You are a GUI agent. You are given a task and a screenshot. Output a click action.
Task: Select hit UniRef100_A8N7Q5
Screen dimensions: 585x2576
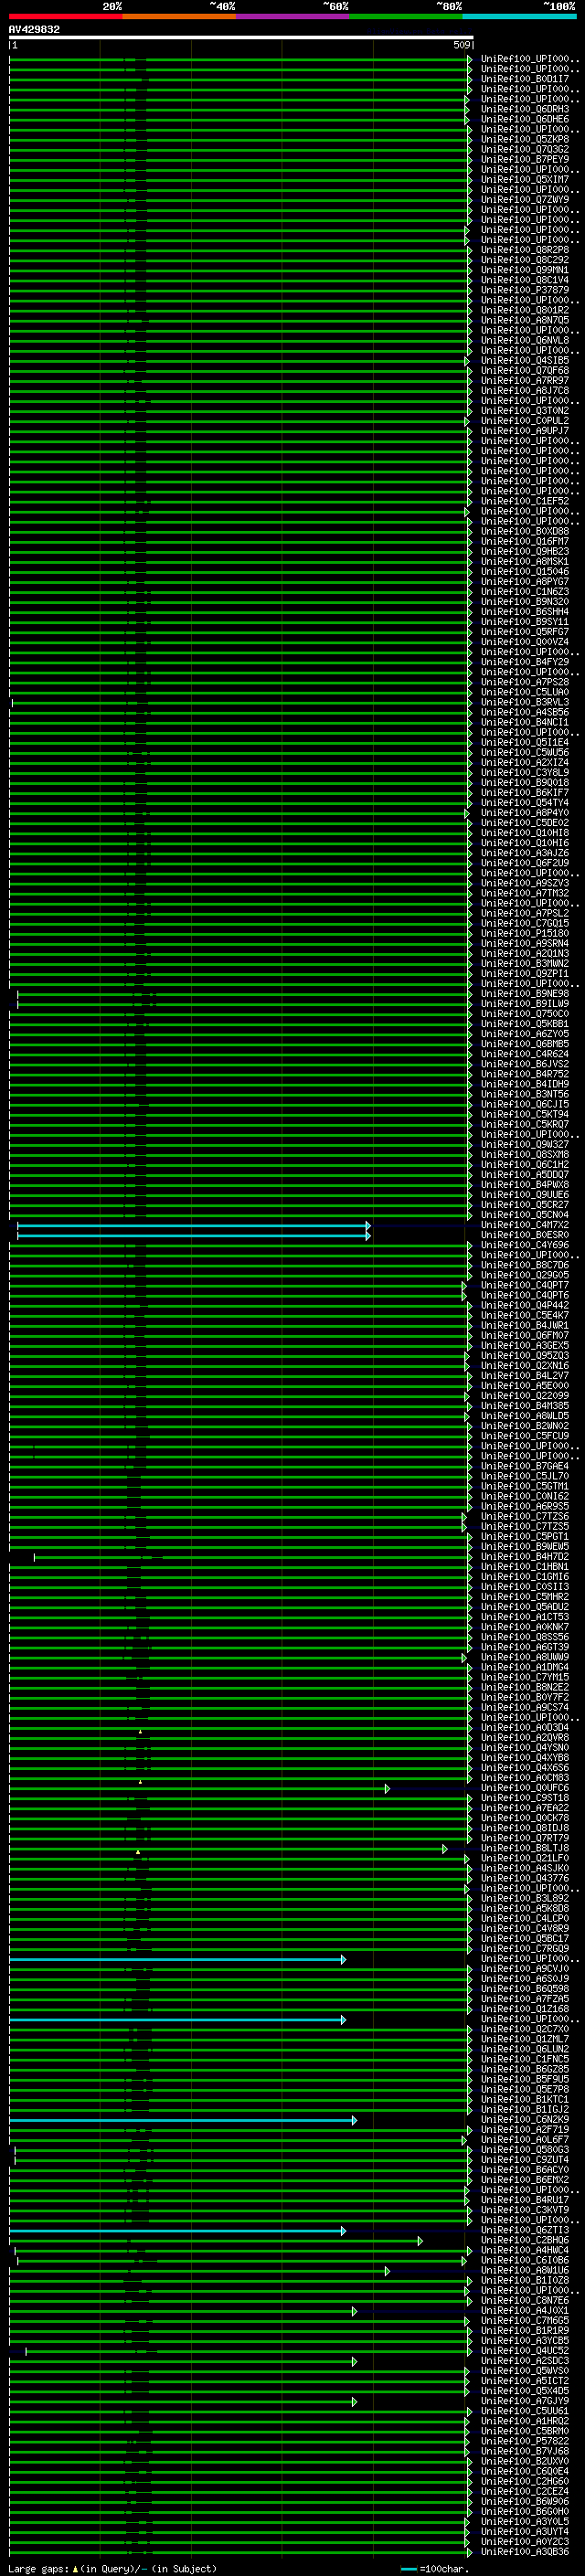pos(525,320)
